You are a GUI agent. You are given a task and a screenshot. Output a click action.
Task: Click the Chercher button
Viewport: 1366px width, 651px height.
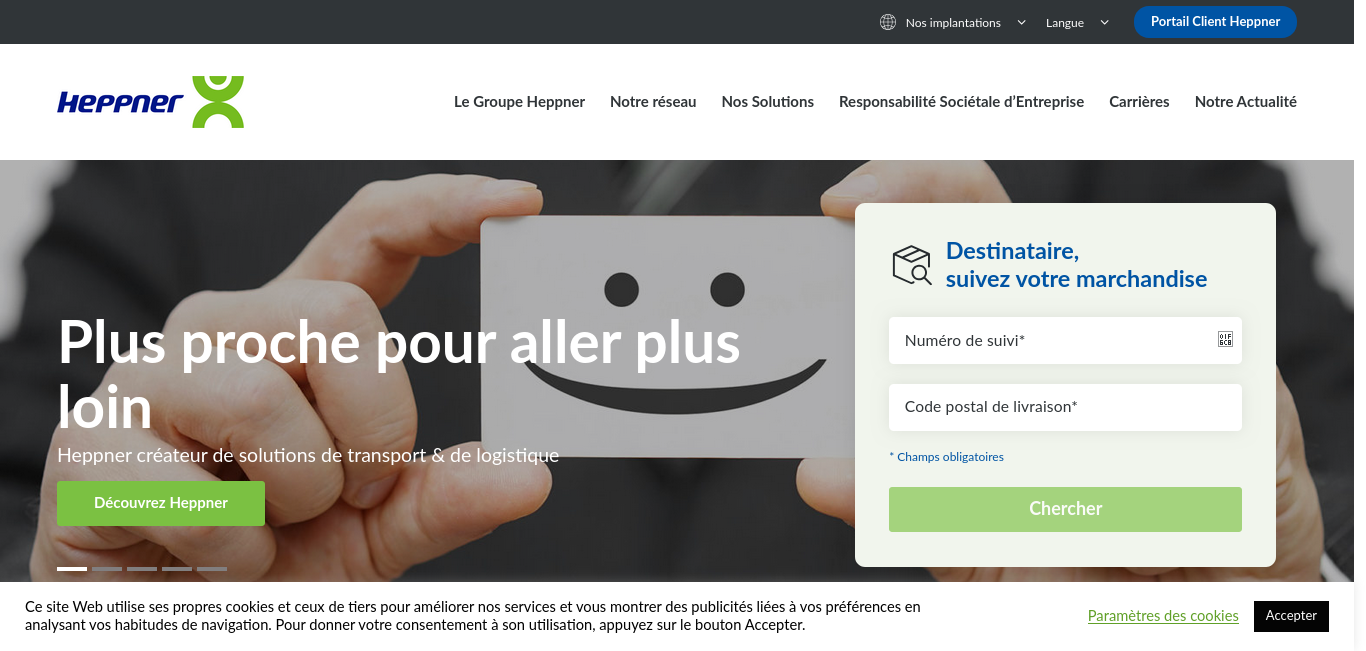pyautogui.click(x=1065, y=509)
